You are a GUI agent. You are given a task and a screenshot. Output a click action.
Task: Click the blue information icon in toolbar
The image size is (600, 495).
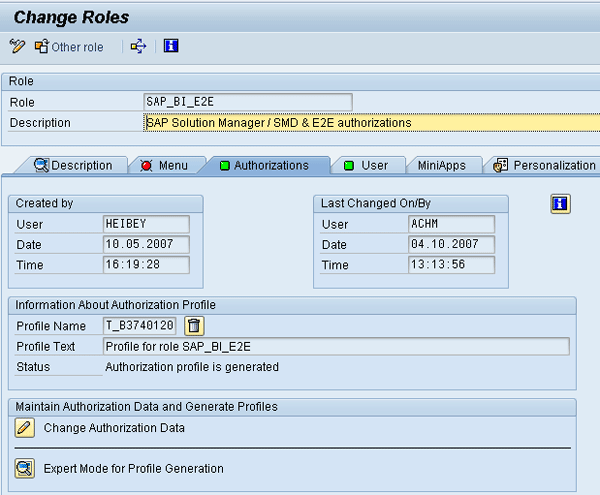click(x=171, y=47)
